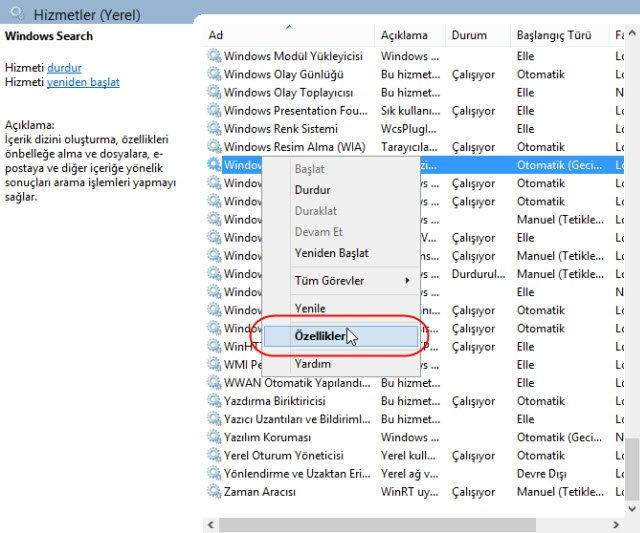Select the Yazdırma Biriktiricisi service
640x533 pixels.
(275, 401)
